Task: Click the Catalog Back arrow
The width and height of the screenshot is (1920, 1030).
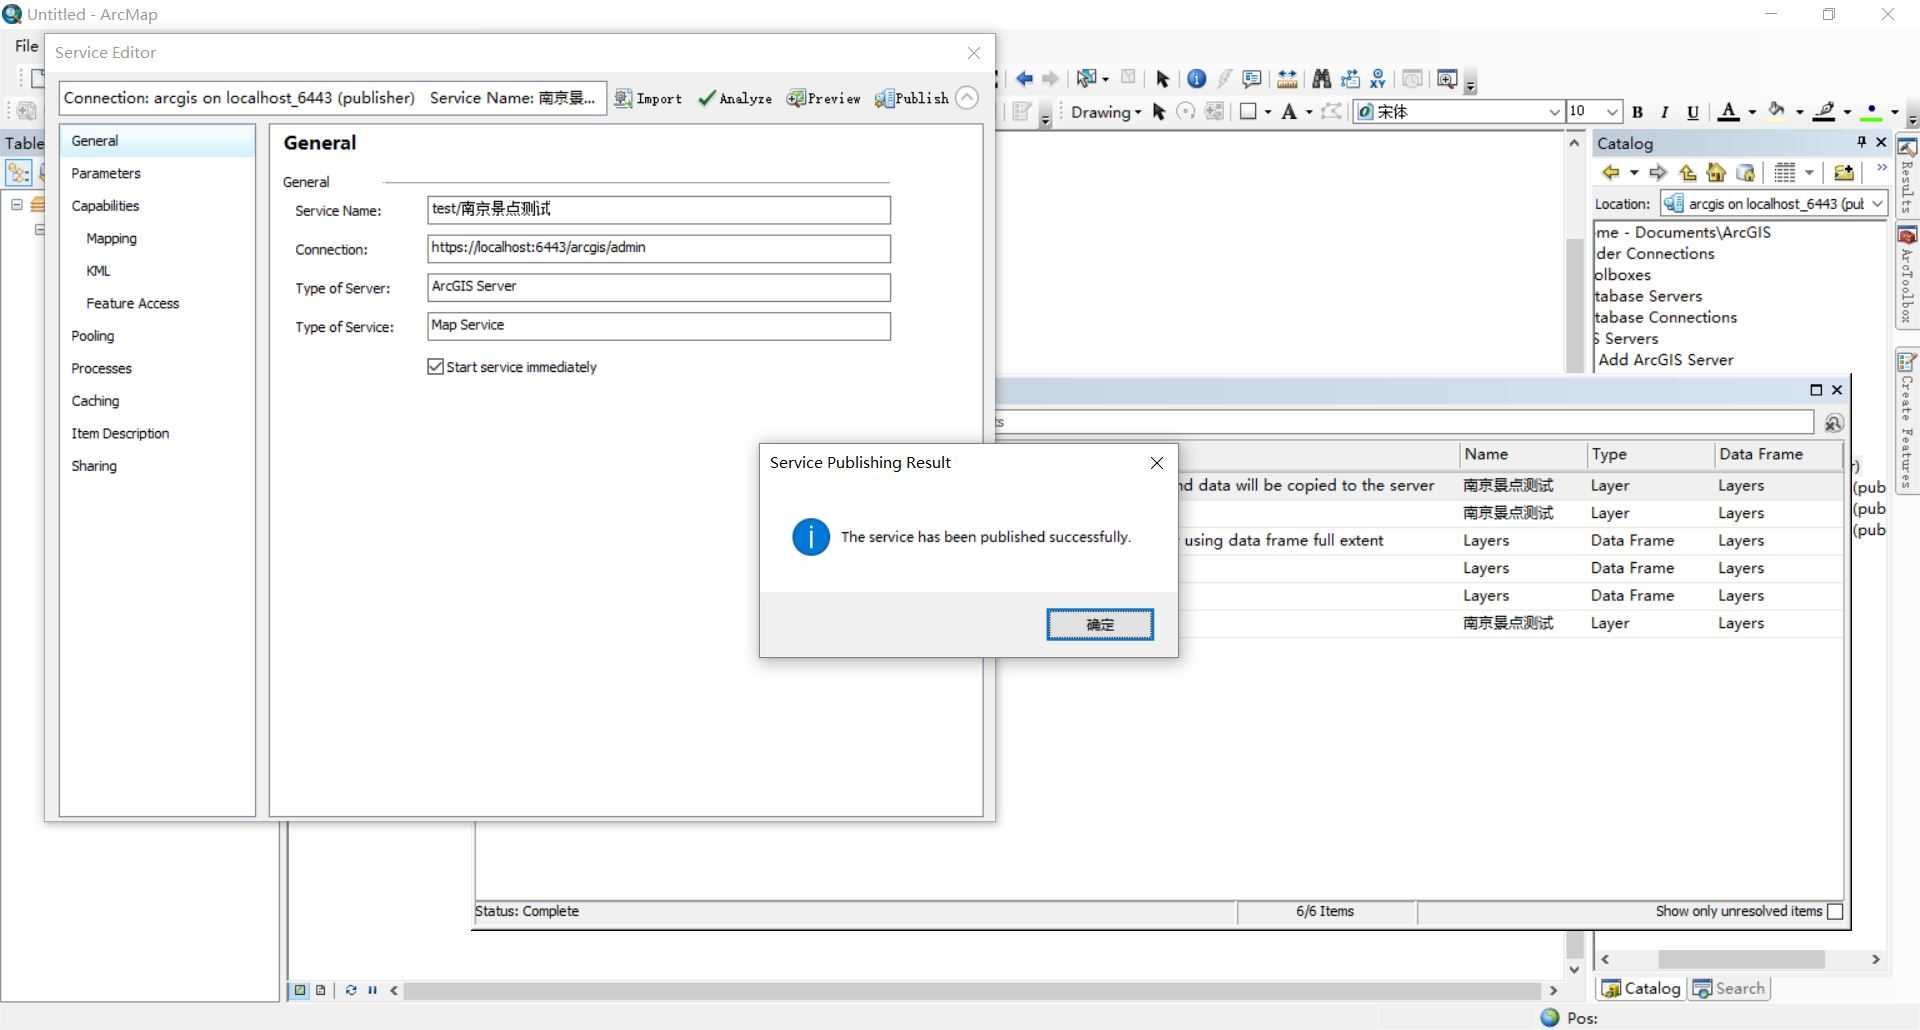Action: coord(1610,172)
